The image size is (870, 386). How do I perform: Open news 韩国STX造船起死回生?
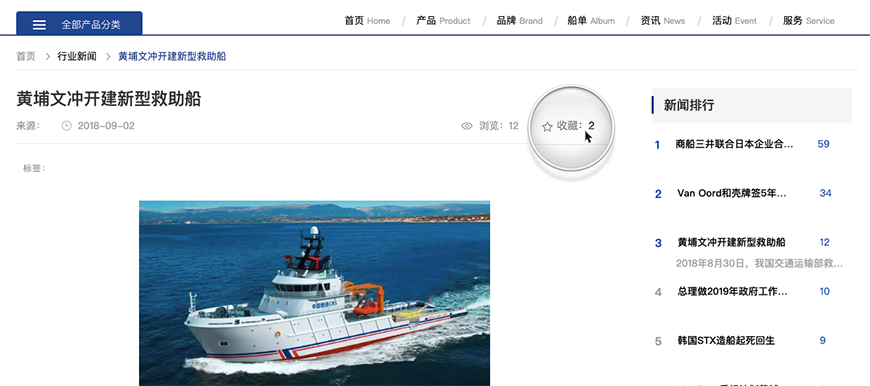[726, 341]
